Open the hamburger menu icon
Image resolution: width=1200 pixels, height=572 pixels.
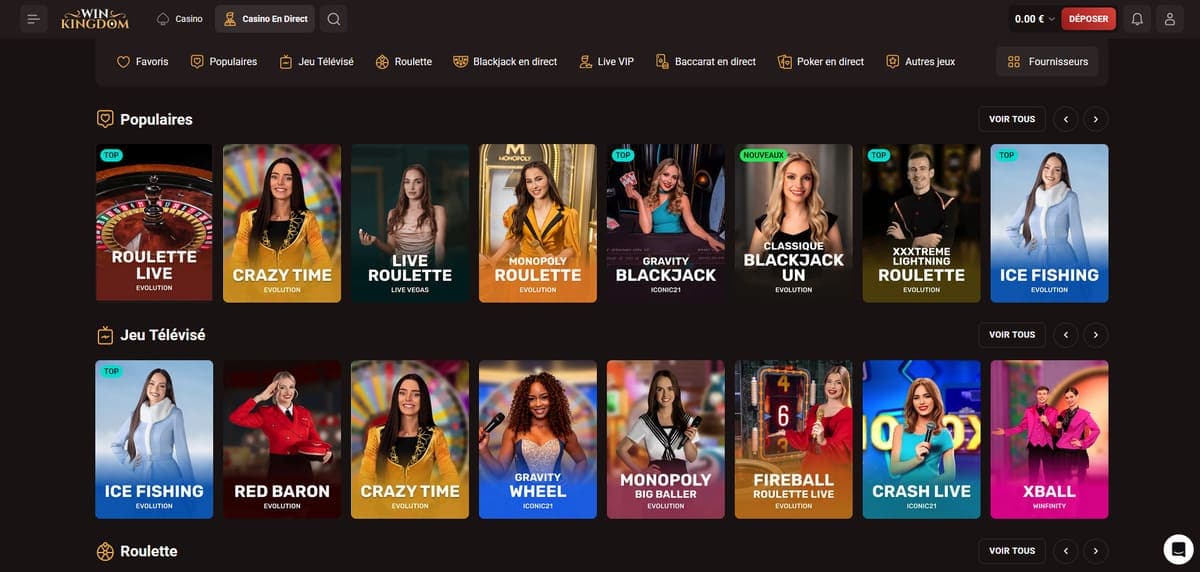(x=34, y=19)
